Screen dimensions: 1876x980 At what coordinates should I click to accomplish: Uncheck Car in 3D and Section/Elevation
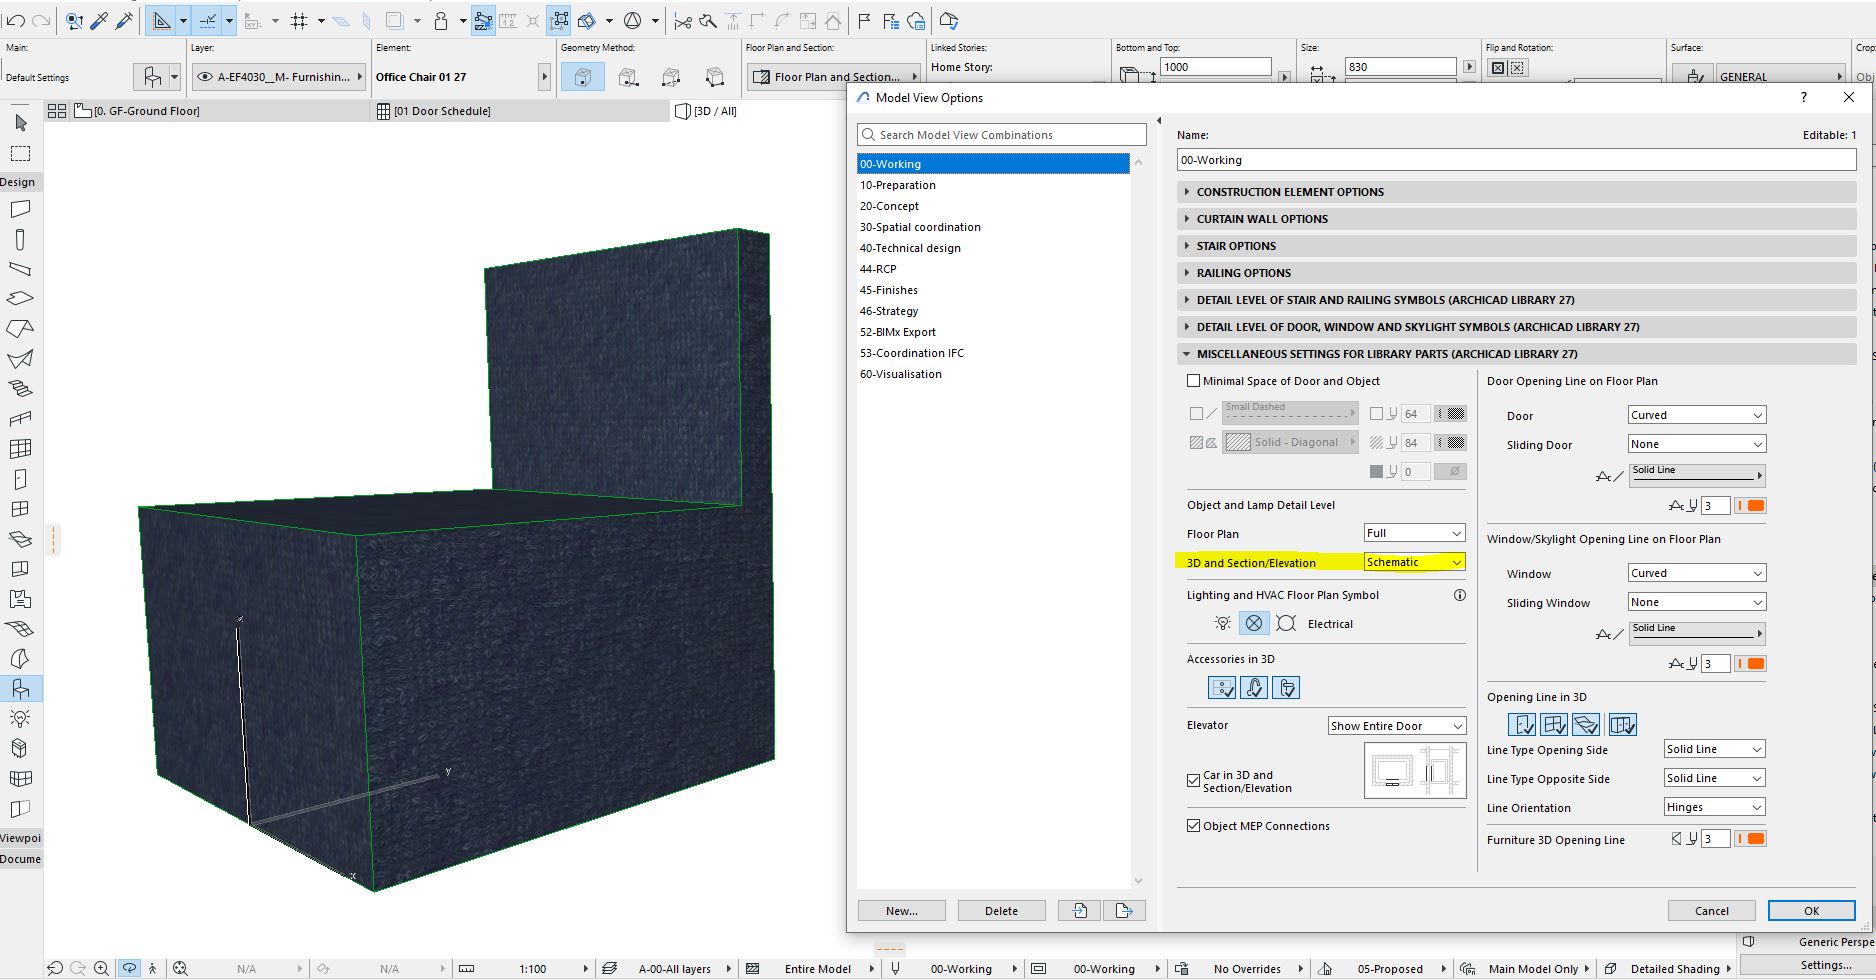[1193, 781]
